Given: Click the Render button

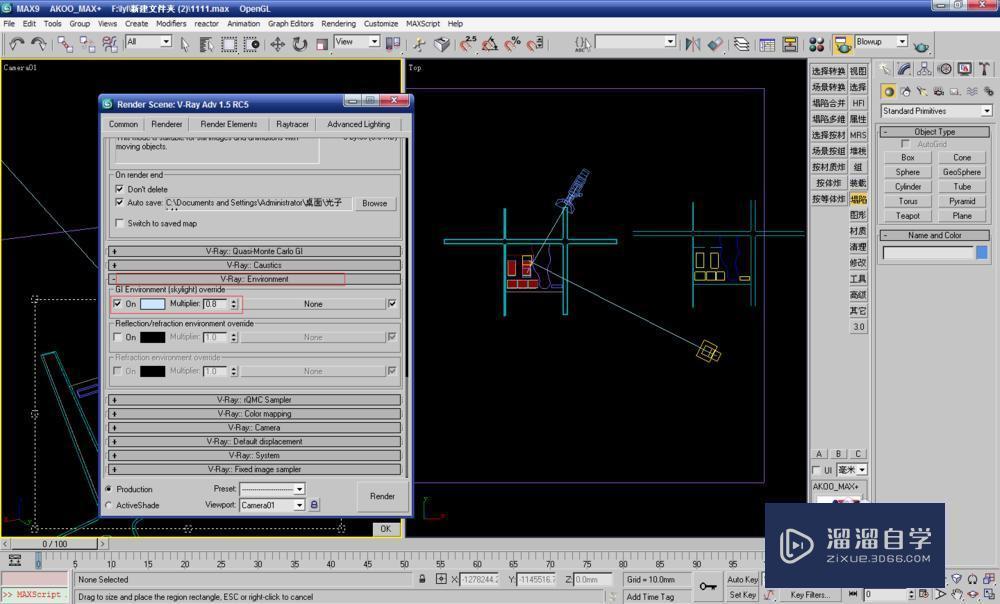Looking at the screenshot, I should click(x=381, y=496).
